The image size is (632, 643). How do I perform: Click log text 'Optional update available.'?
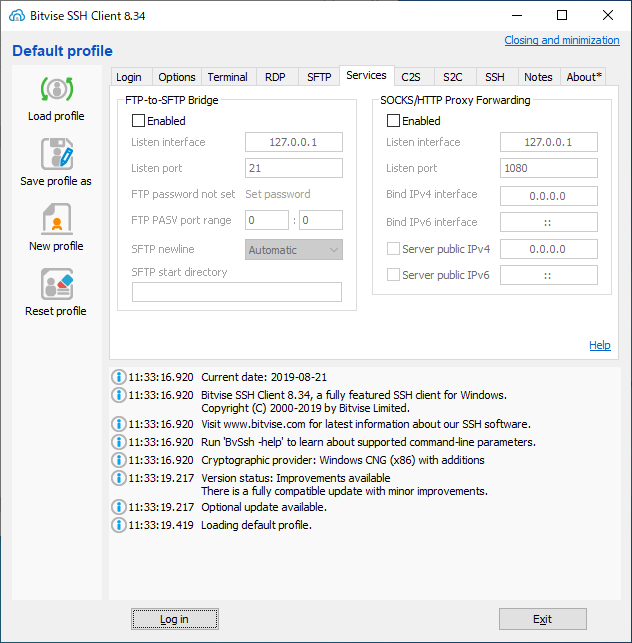tap(264, 507)
